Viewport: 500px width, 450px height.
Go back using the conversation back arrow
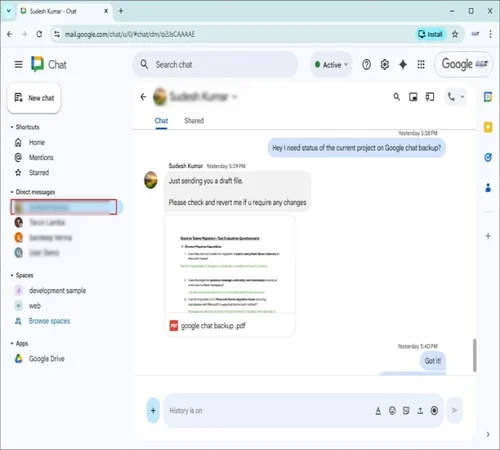[143, 97]
